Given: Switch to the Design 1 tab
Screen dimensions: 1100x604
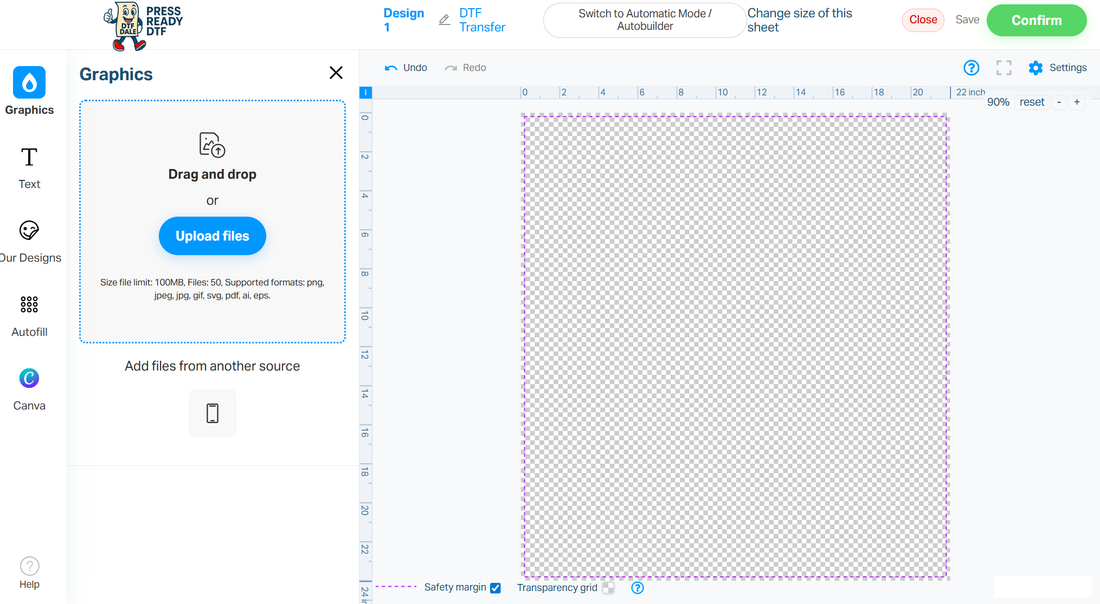Looking at the screenshot, I should click(404, 19).
